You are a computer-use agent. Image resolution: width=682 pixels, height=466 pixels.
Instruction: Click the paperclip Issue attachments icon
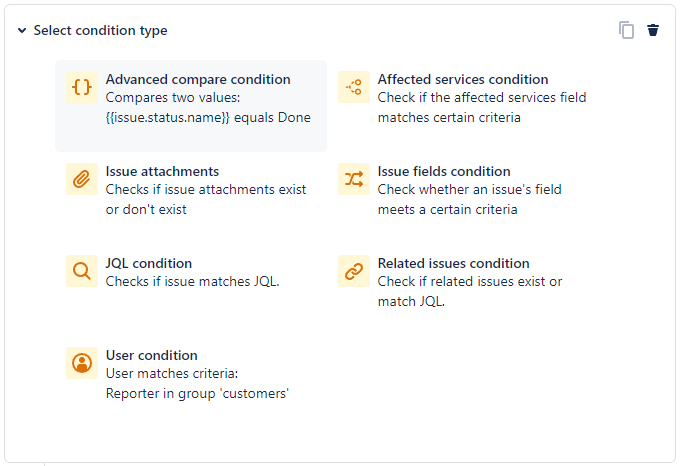(82, 179)
